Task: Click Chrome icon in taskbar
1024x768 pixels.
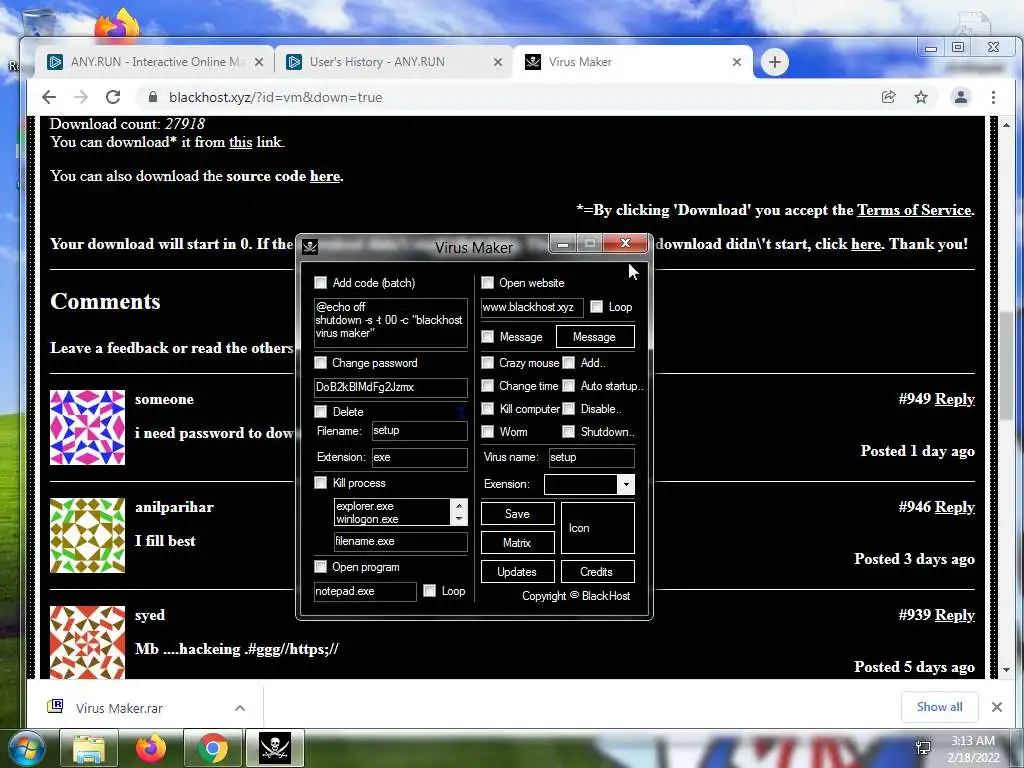Action: point(213,748)
